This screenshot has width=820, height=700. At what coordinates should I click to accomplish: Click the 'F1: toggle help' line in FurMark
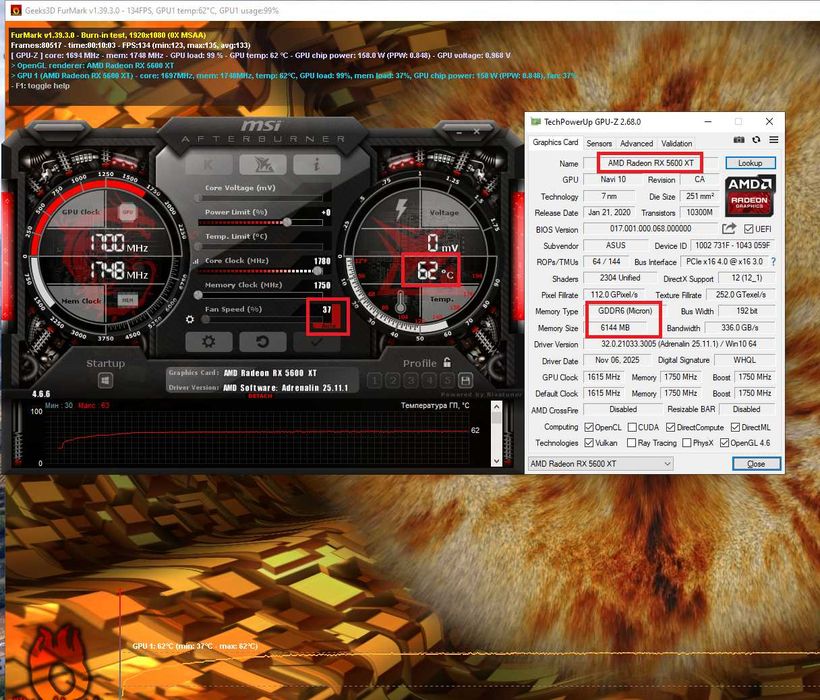(40, 86)
